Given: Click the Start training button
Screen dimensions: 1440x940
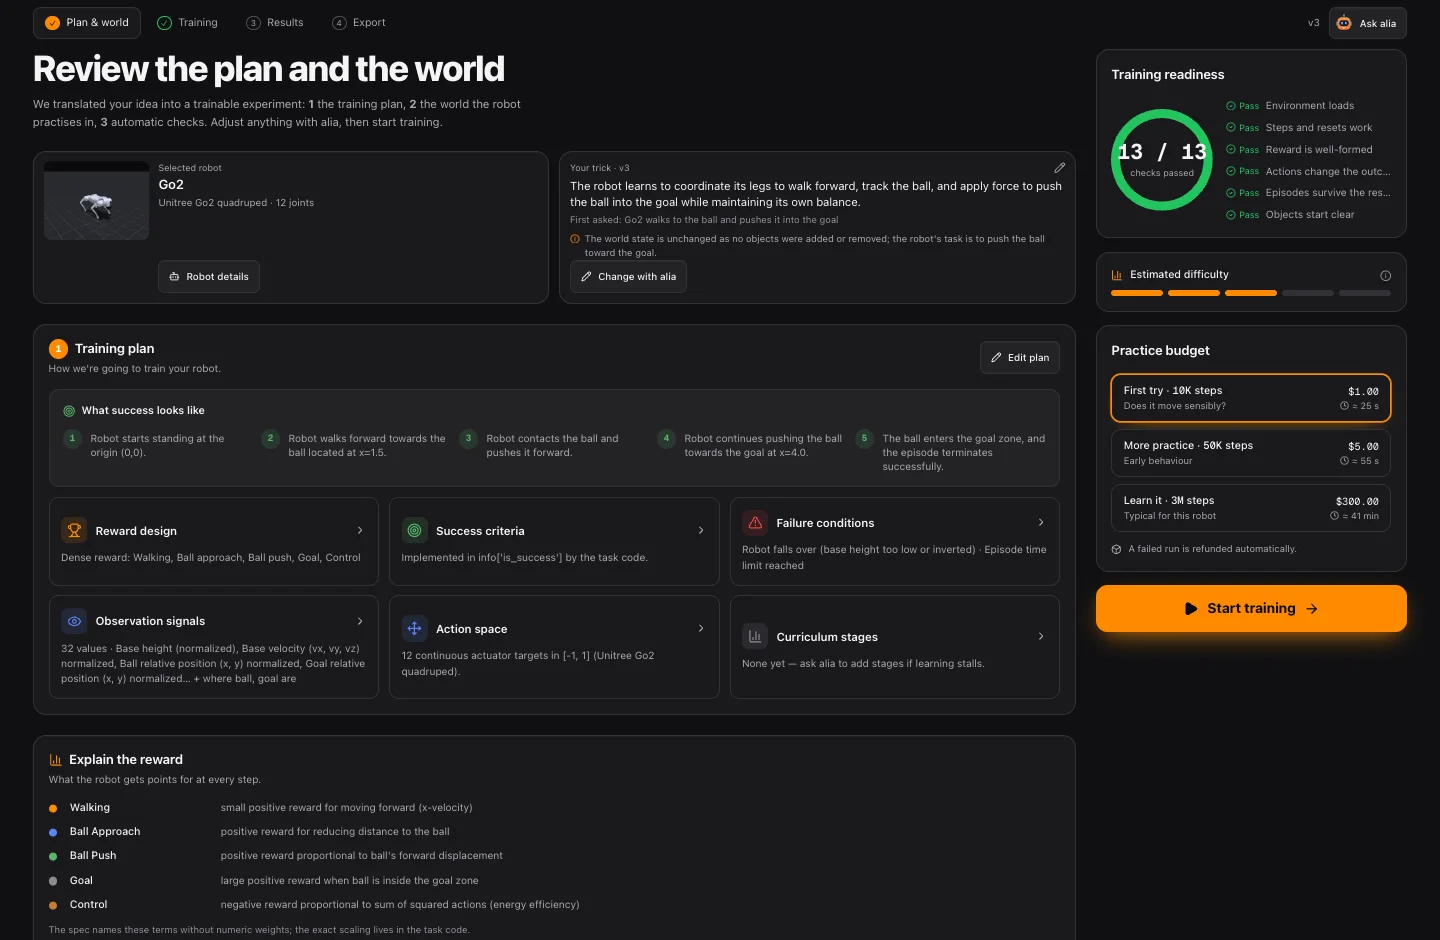Looking at the screenshot, I should pyautogui.click(x=1251, y=608).
